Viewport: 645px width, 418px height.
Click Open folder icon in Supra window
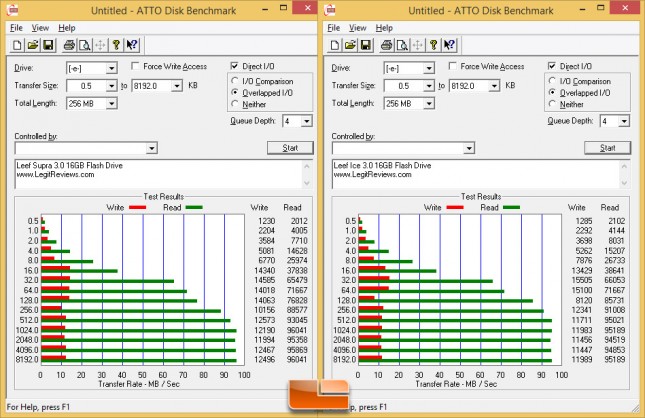pos(32,45)
